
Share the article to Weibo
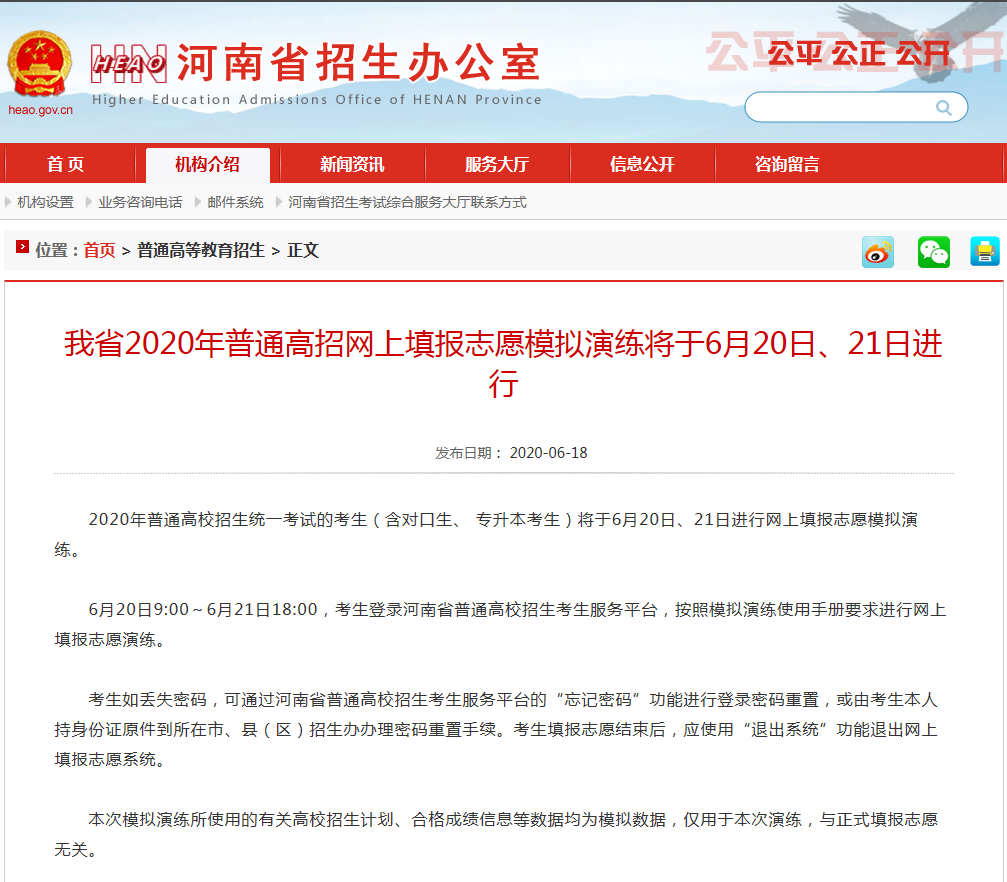coord(878,251)
